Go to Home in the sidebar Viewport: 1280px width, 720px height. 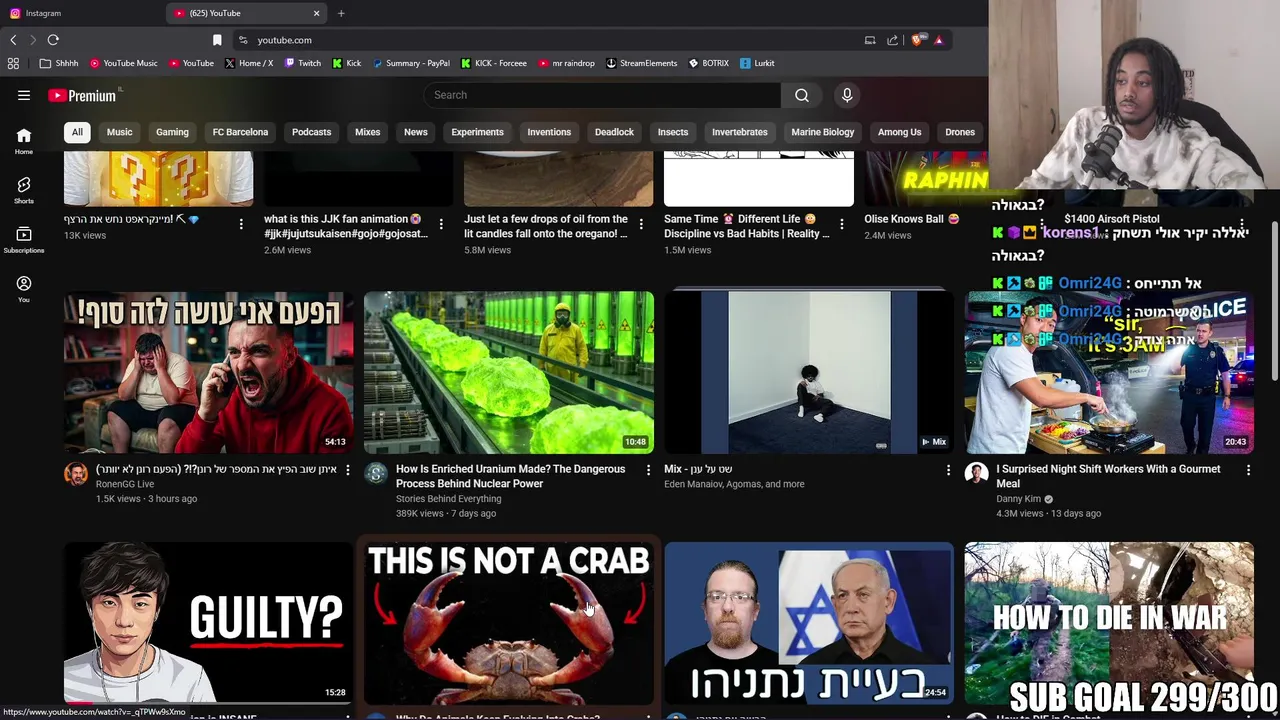(24, 141)
